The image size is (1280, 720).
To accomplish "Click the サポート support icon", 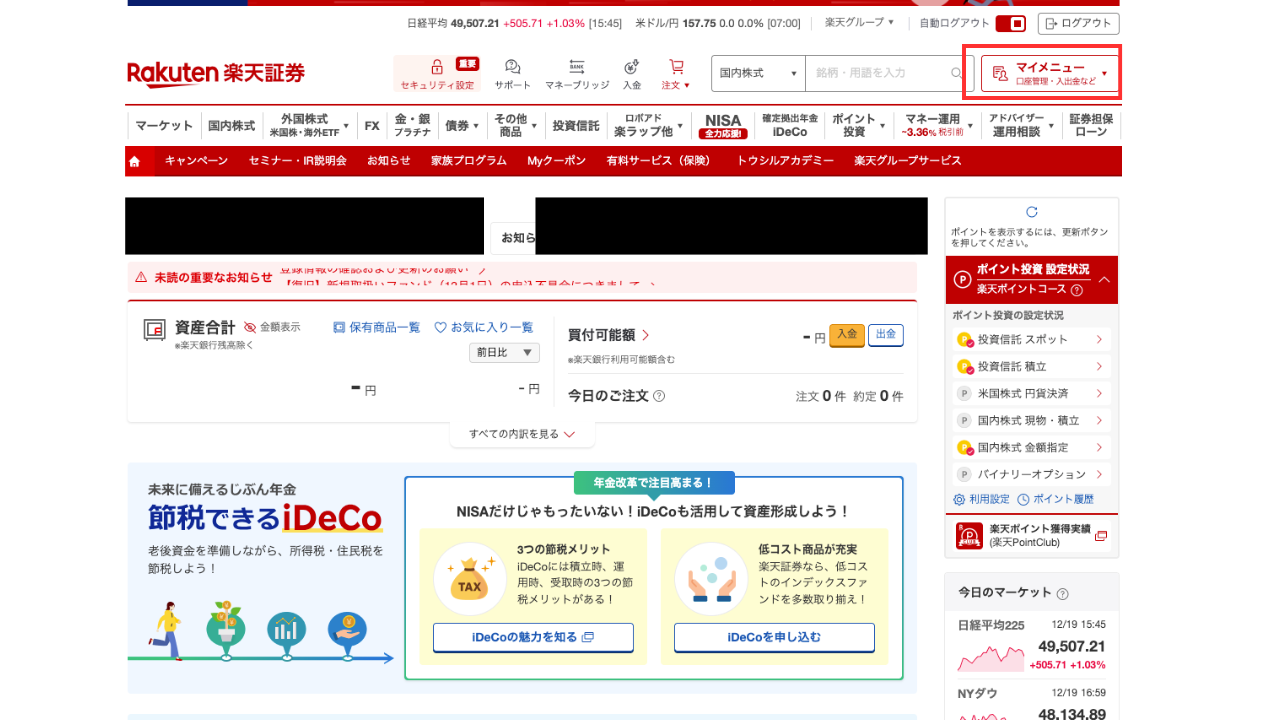I will tap(512, 67).
